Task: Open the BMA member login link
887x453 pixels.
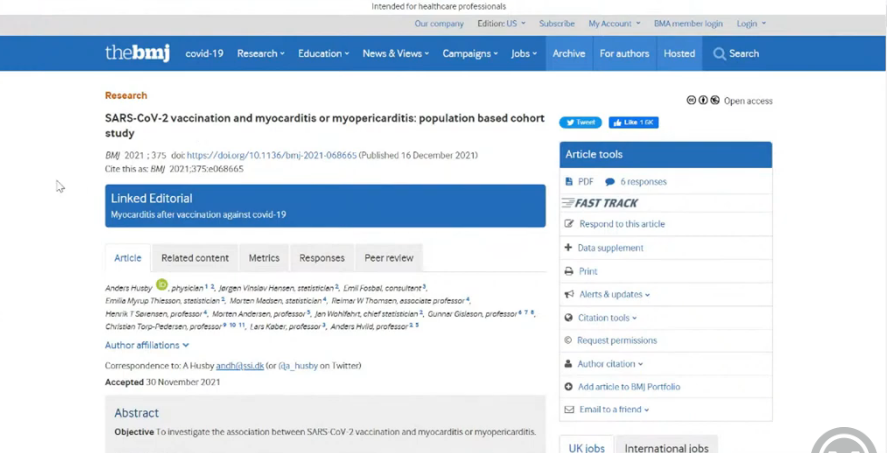Action: [688, 23]
